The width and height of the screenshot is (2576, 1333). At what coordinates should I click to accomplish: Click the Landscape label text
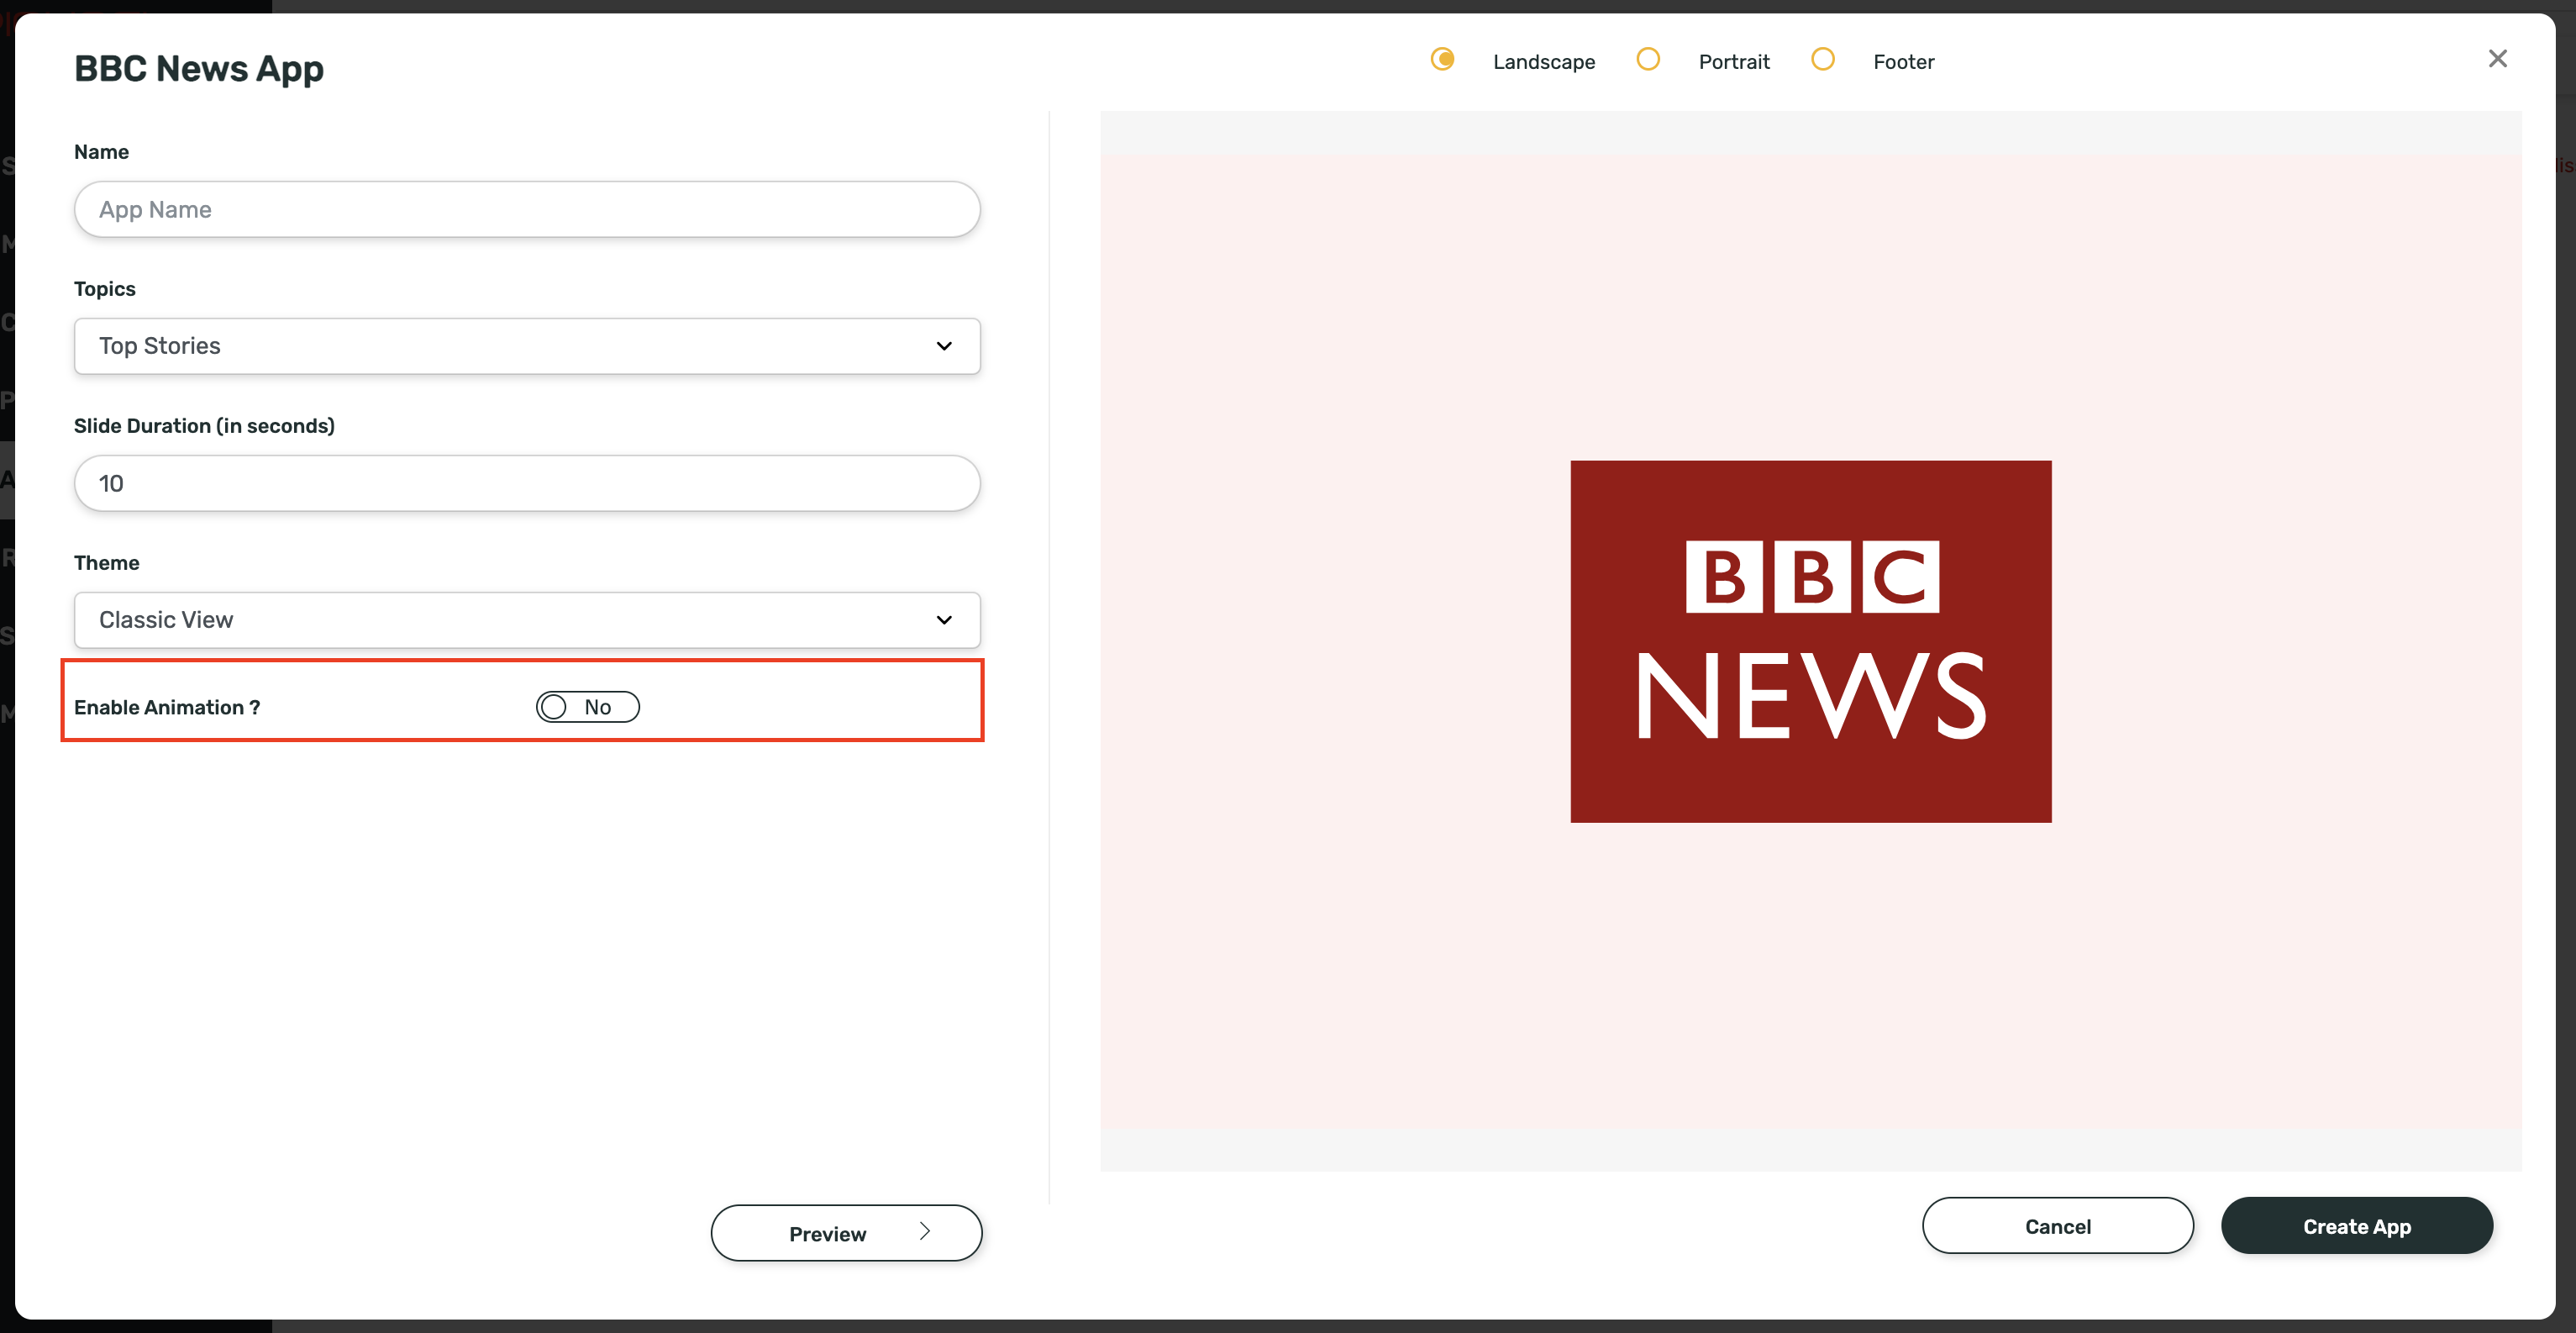pos(1544,62)
